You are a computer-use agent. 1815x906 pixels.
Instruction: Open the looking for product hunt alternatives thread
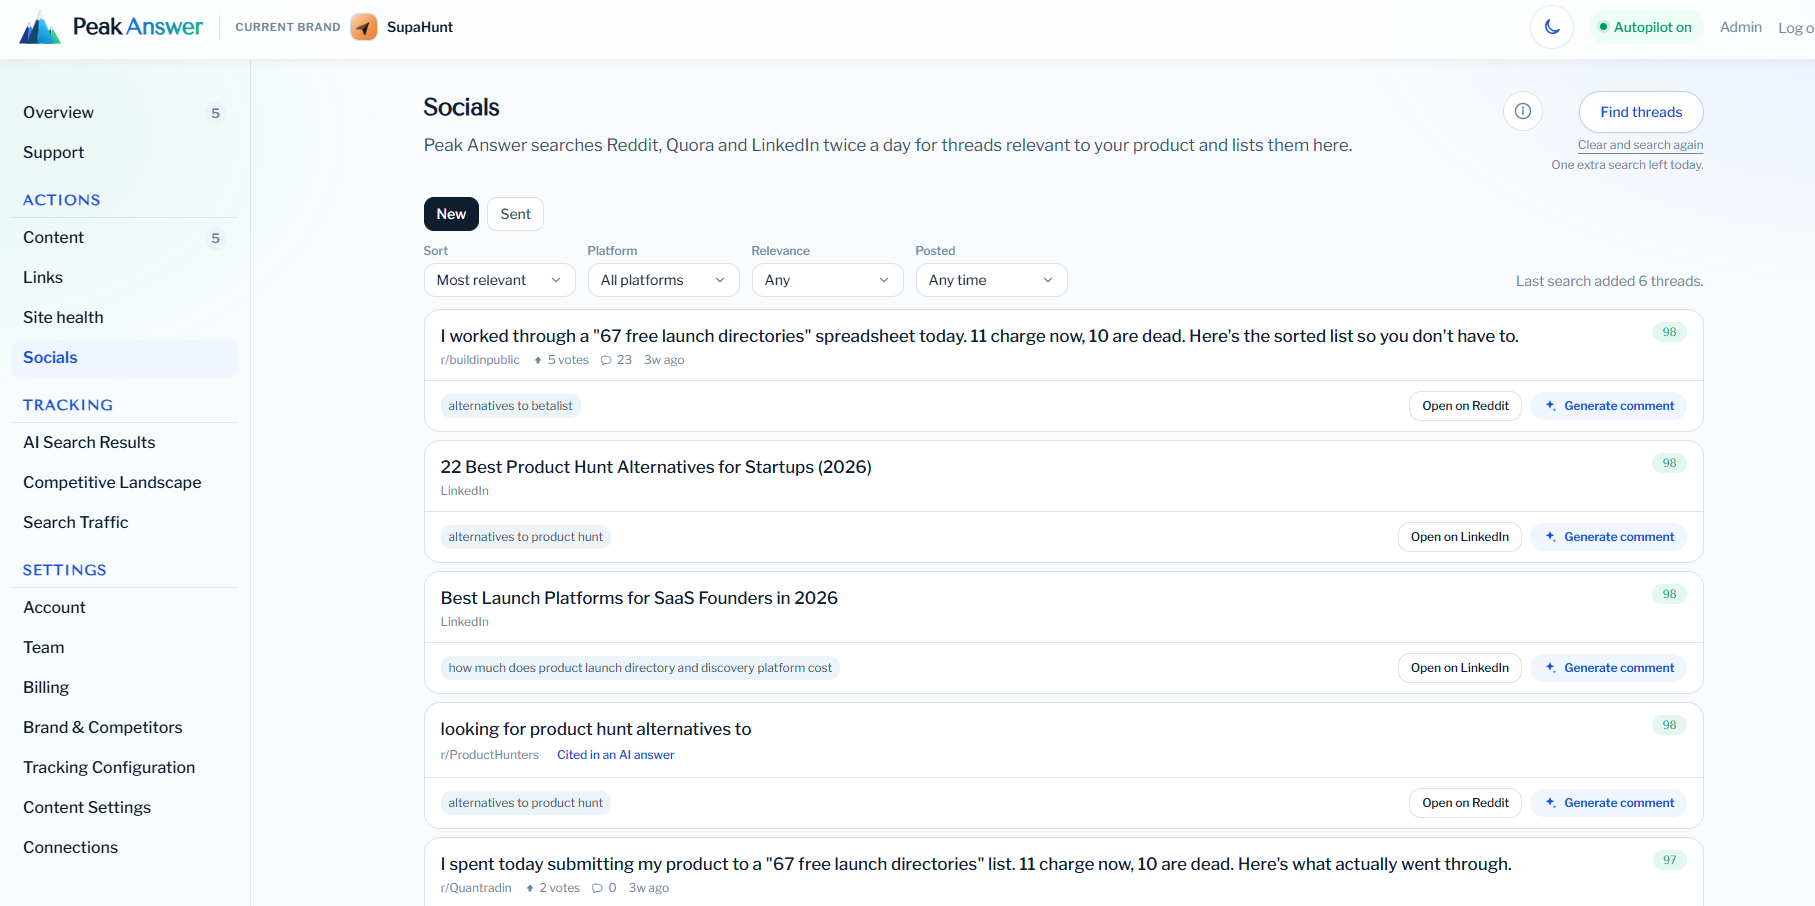(x=596, y=729)
